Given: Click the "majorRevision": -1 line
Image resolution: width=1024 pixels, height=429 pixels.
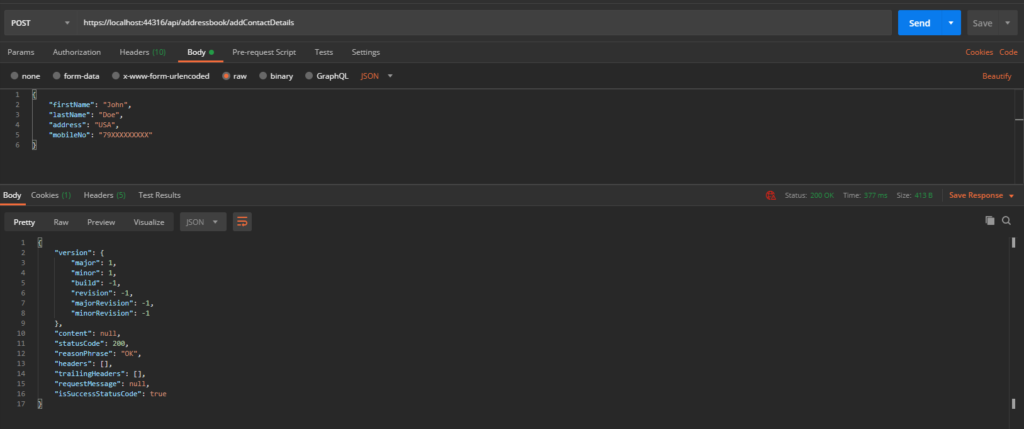Looking at the screenshot, I should tap(112, 303).
